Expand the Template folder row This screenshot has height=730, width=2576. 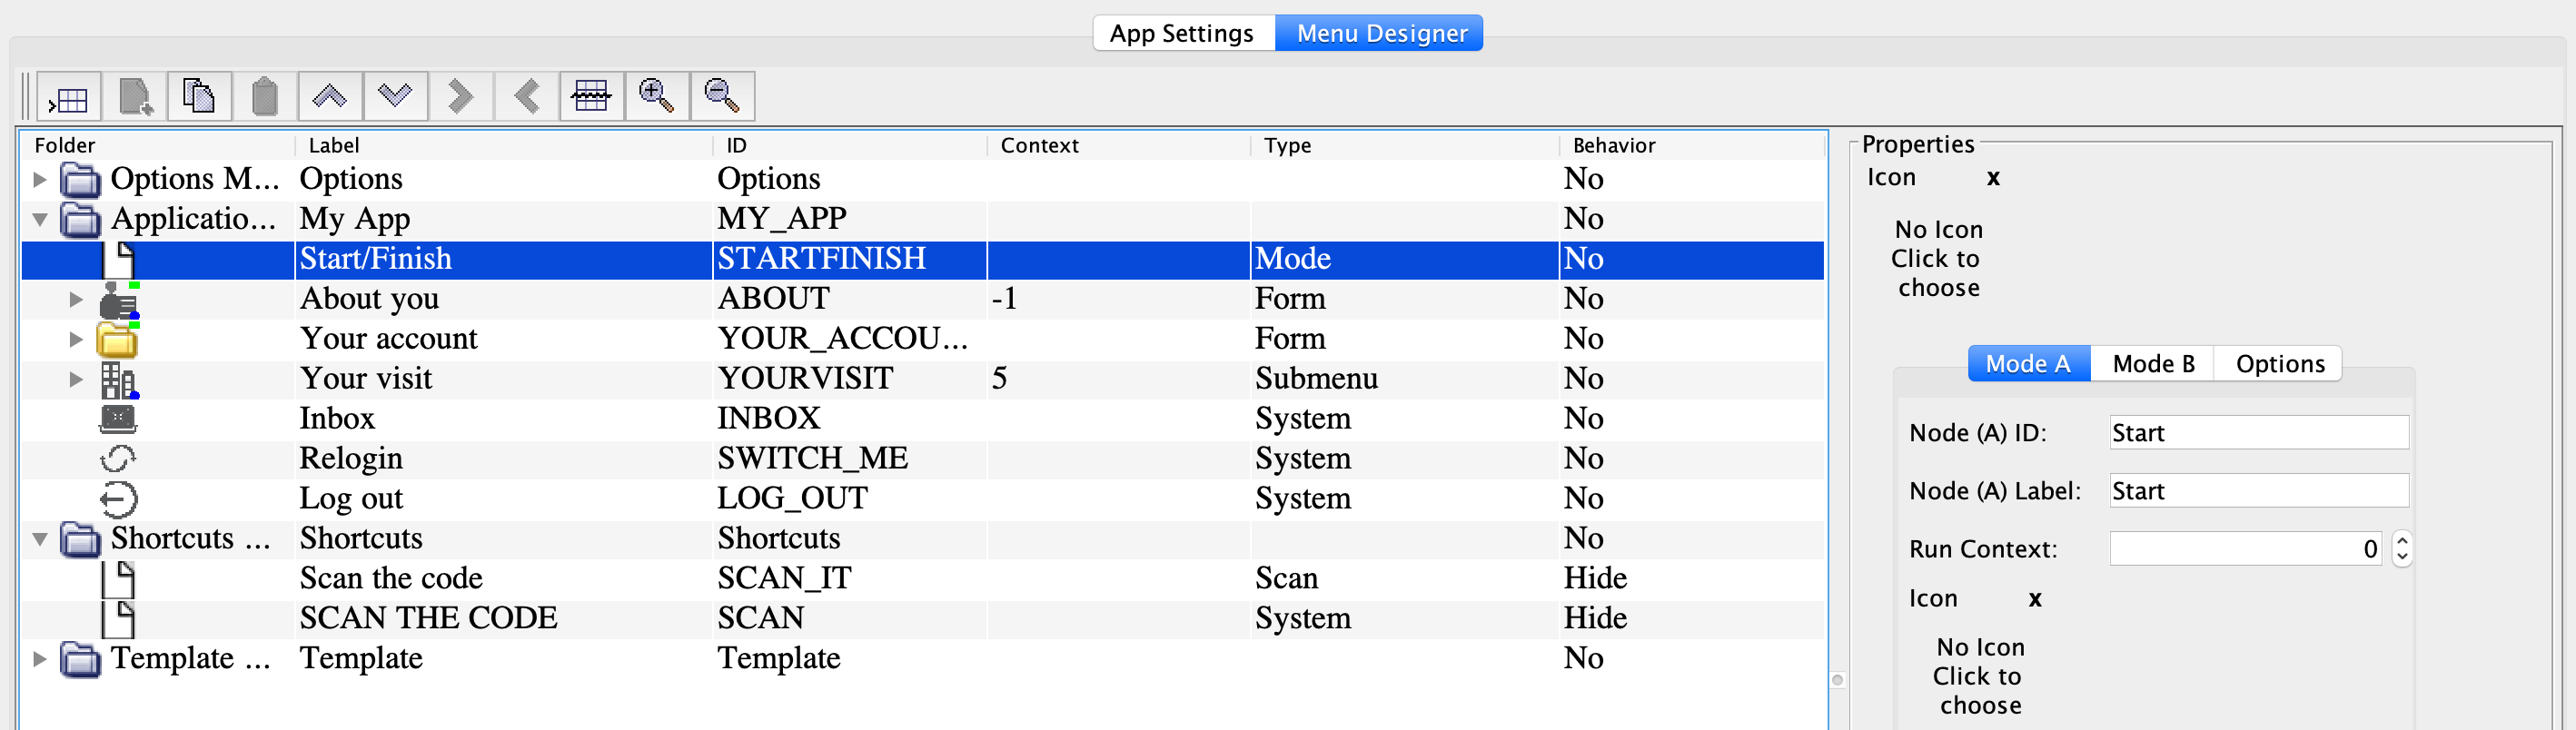tap(40, 659)
